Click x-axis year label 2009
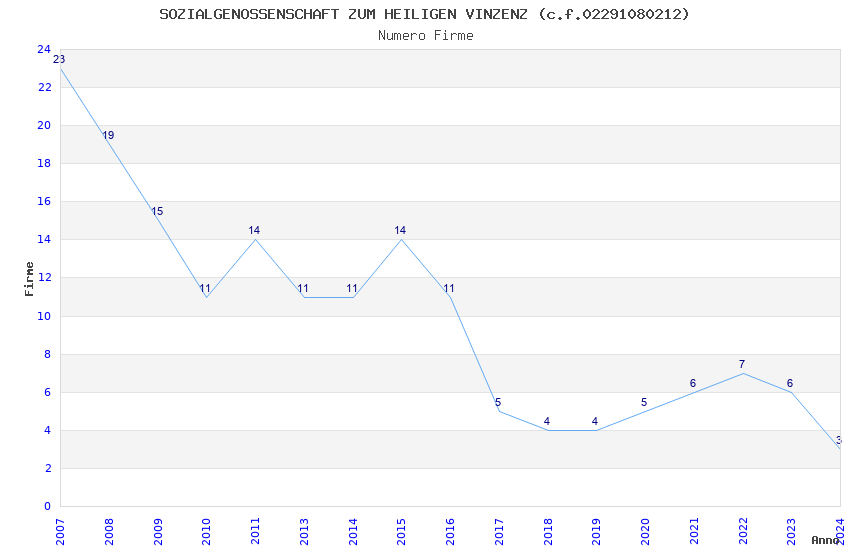 coord(158,532)
